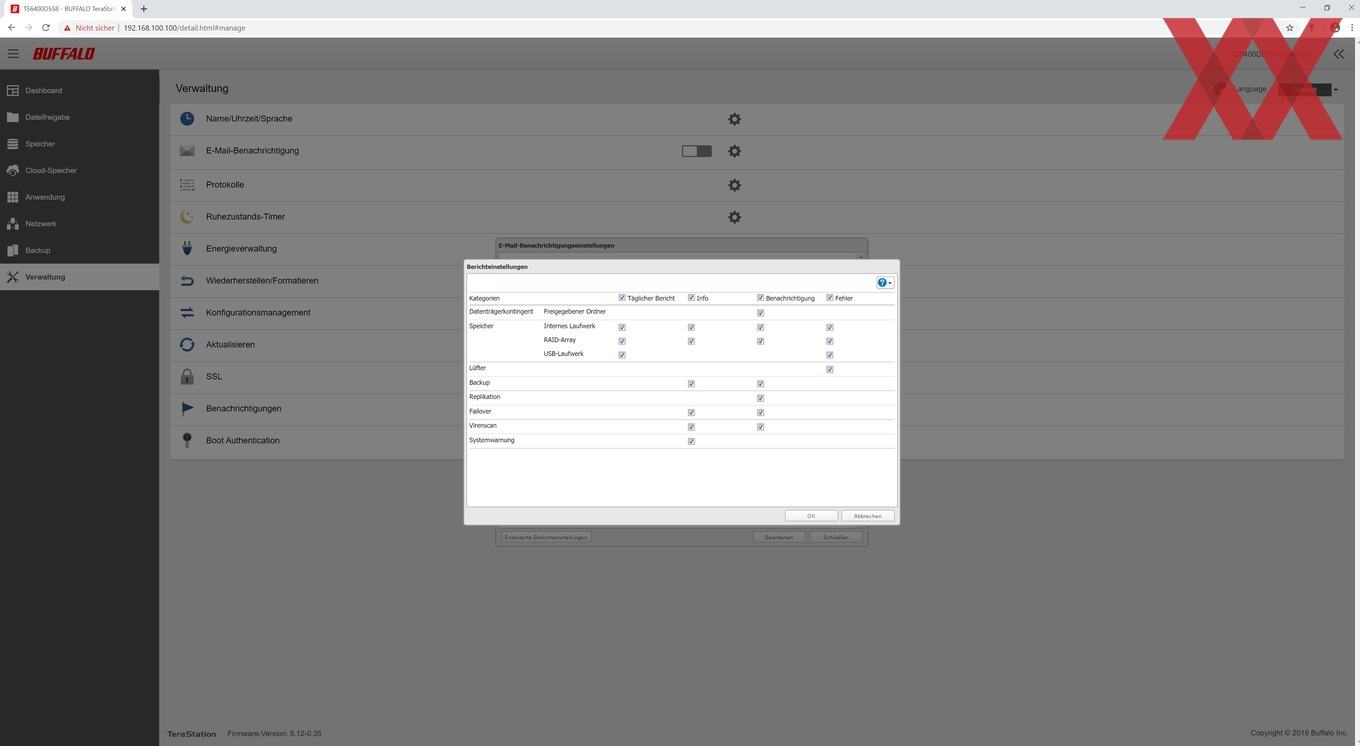
Task: Click Schließen in the E-Mail settings dialog
Action: [x=835, y=537]
